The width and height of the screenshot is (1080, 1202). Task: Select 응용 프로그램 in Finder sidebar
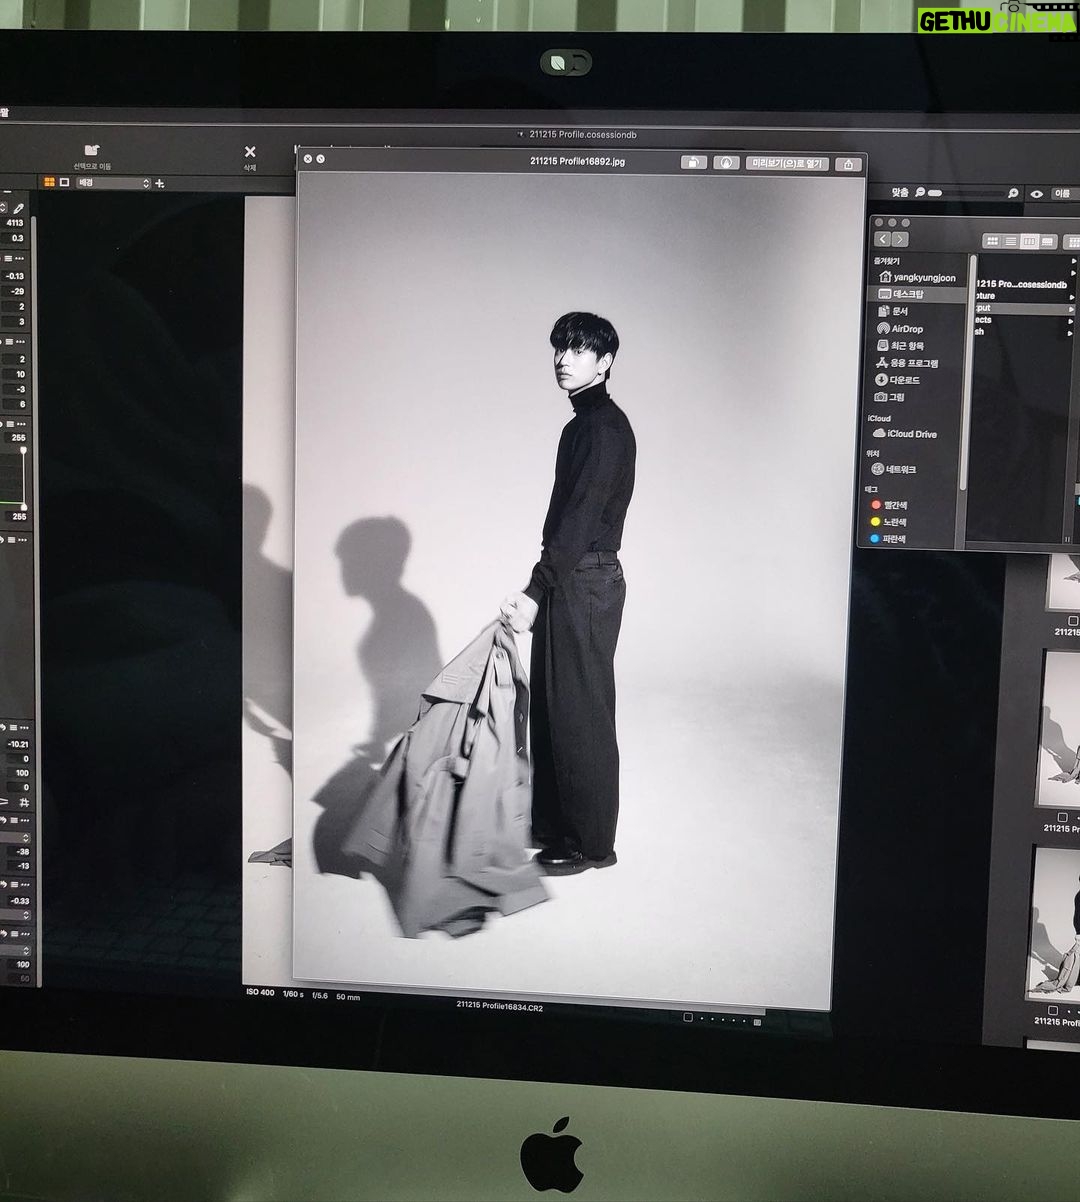[906, 362]
